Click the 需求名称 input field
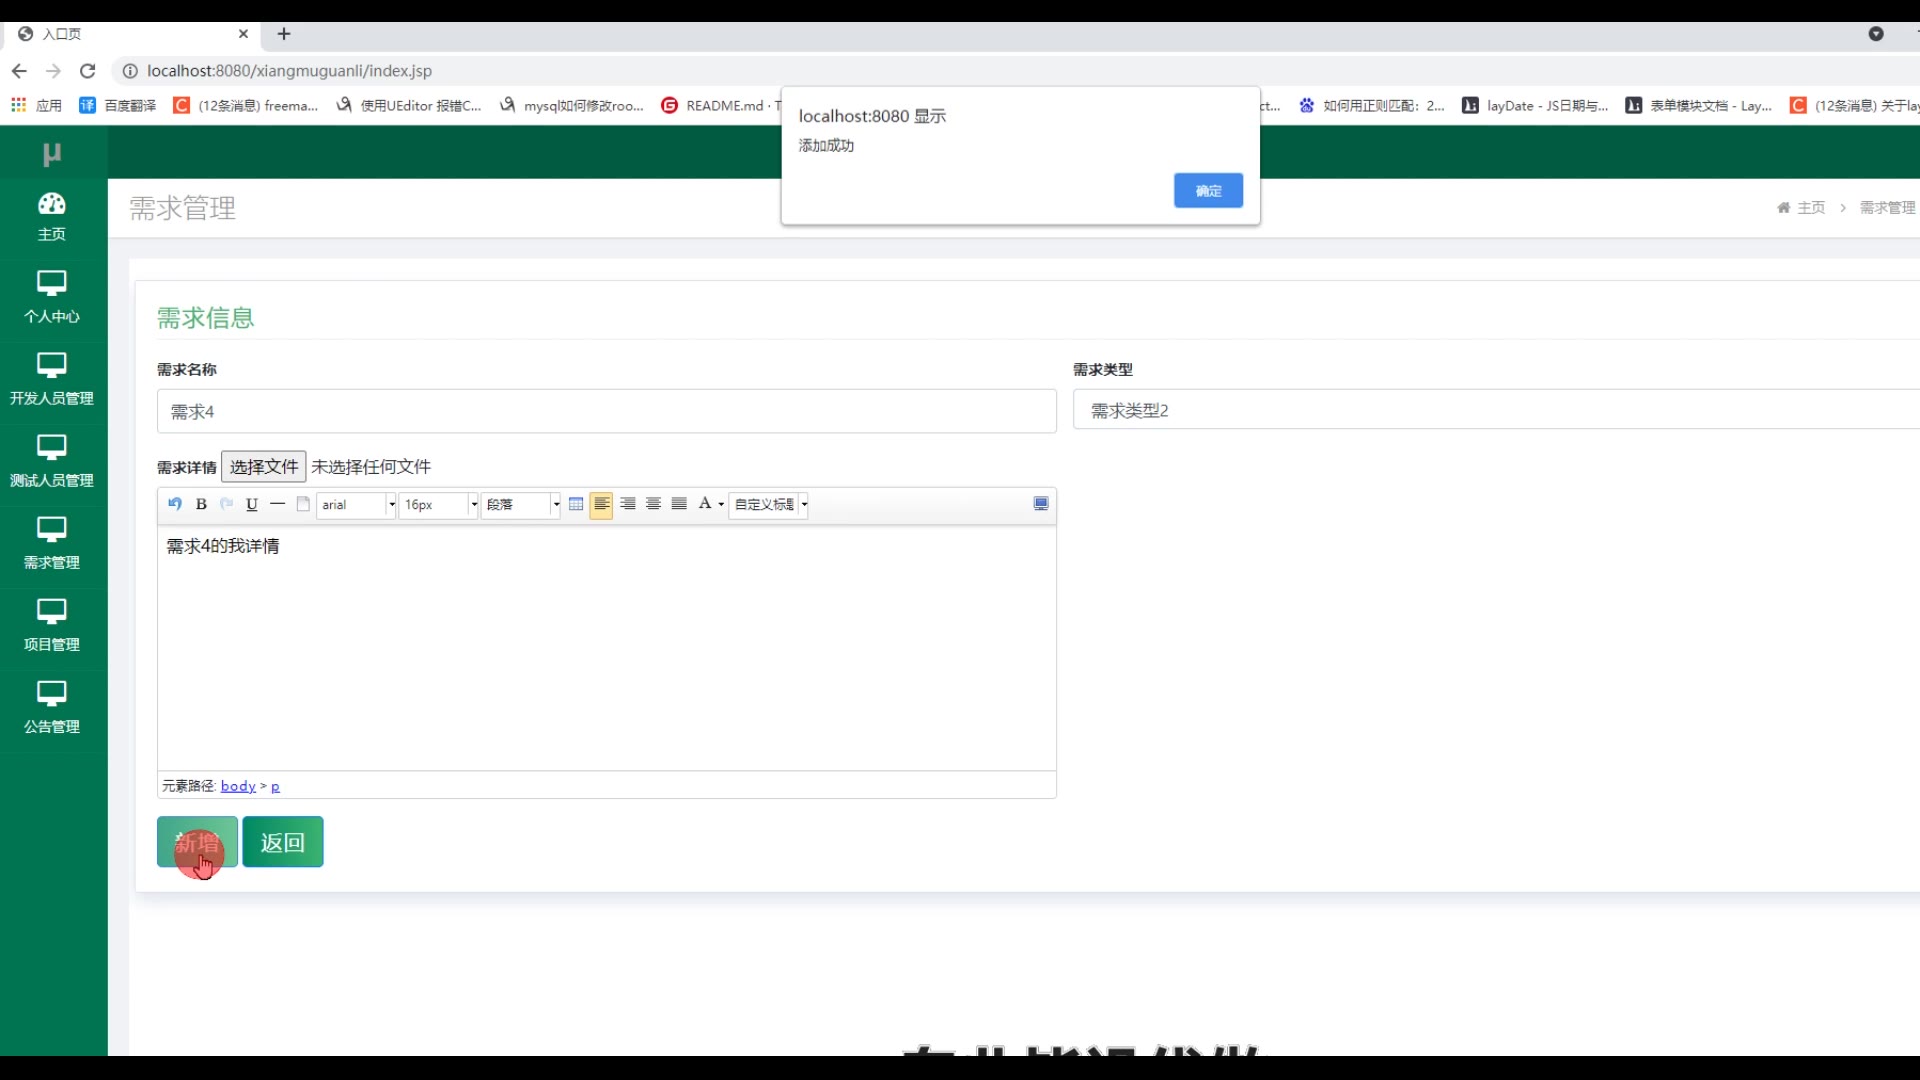This screenshot has width=1920, height=1080. tap(606, 412)
